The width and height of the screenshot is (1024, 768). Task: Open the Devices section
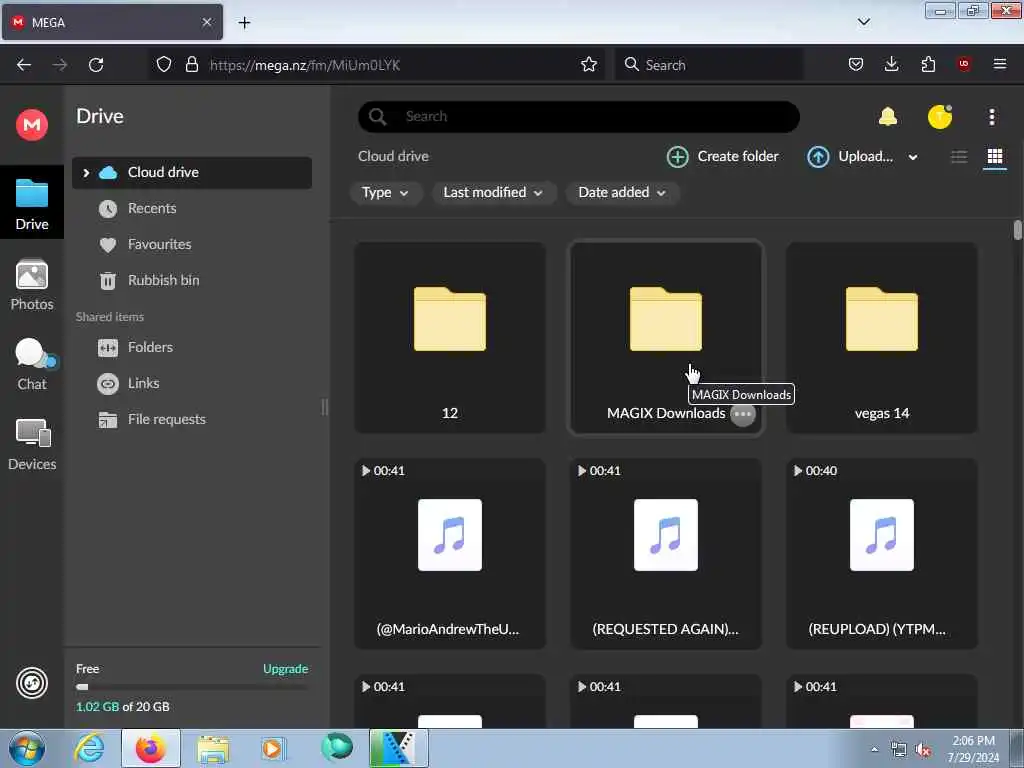32,445
